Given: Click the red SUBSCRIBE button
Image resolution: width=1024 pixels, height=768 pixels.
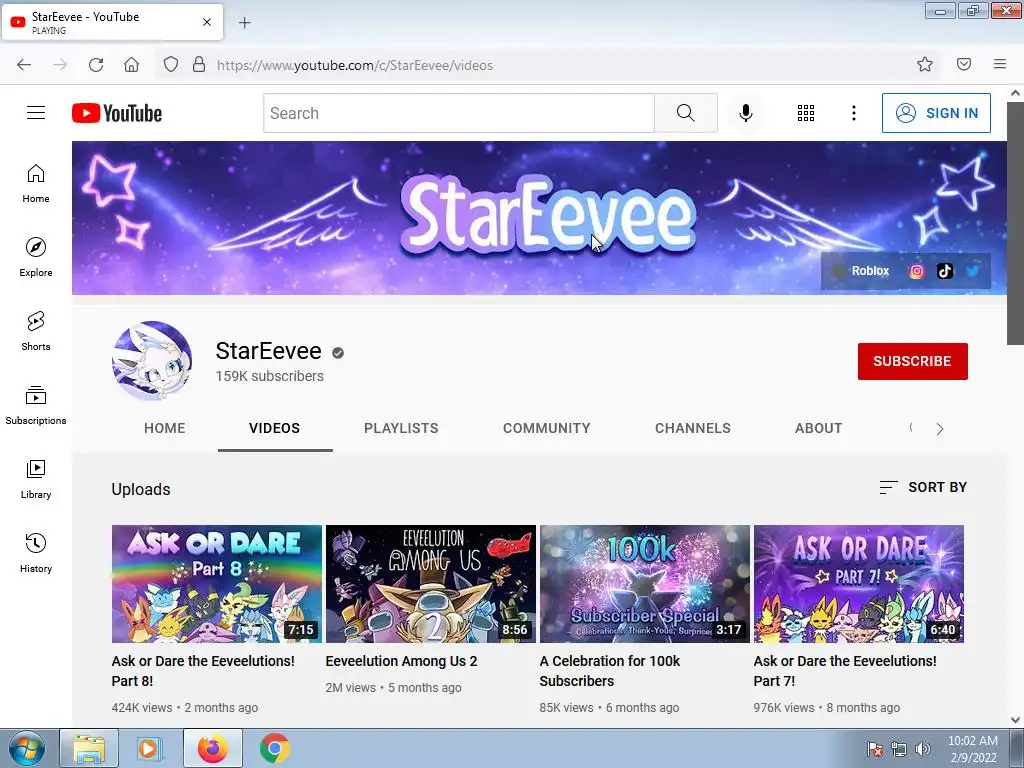Looking at the screenshot, I should tap(912, 361).
